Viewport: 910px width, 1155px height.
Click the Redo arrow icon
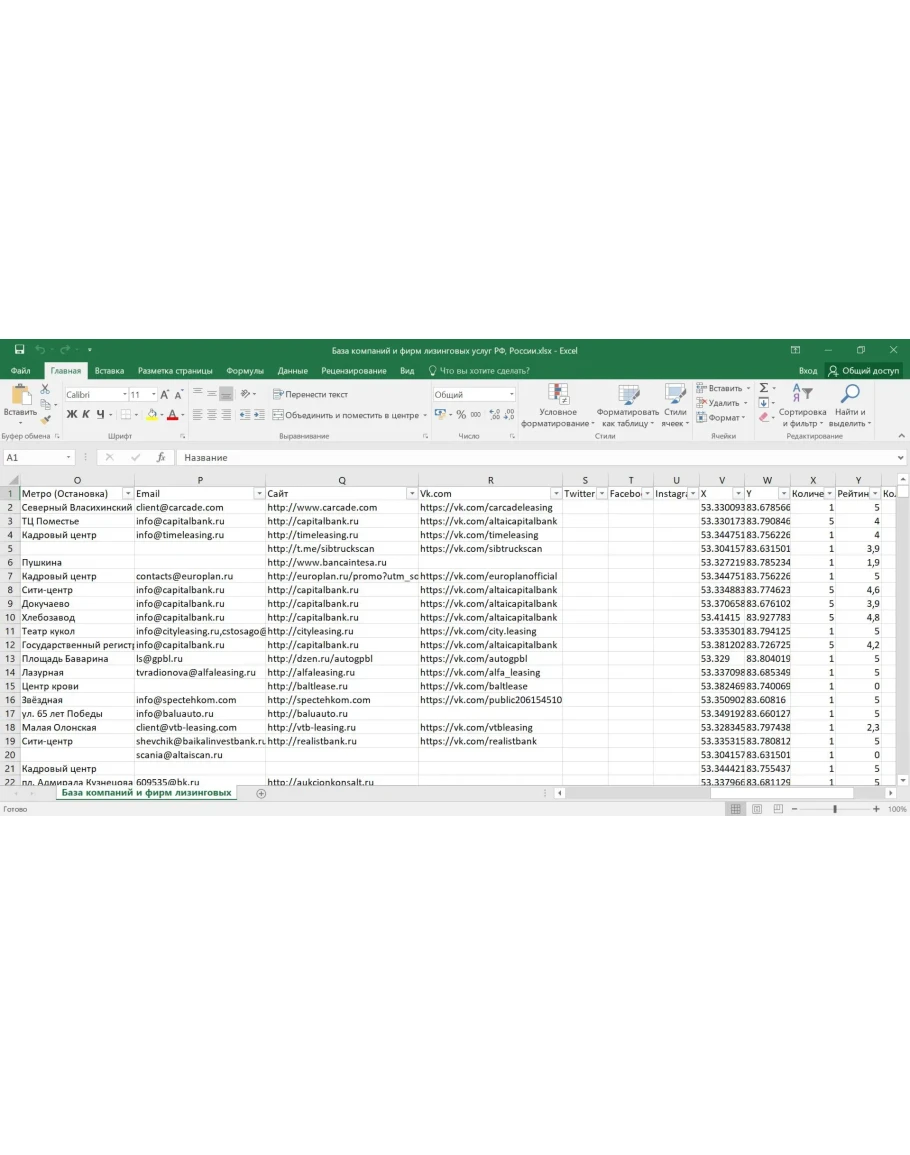tap(65, 350)
